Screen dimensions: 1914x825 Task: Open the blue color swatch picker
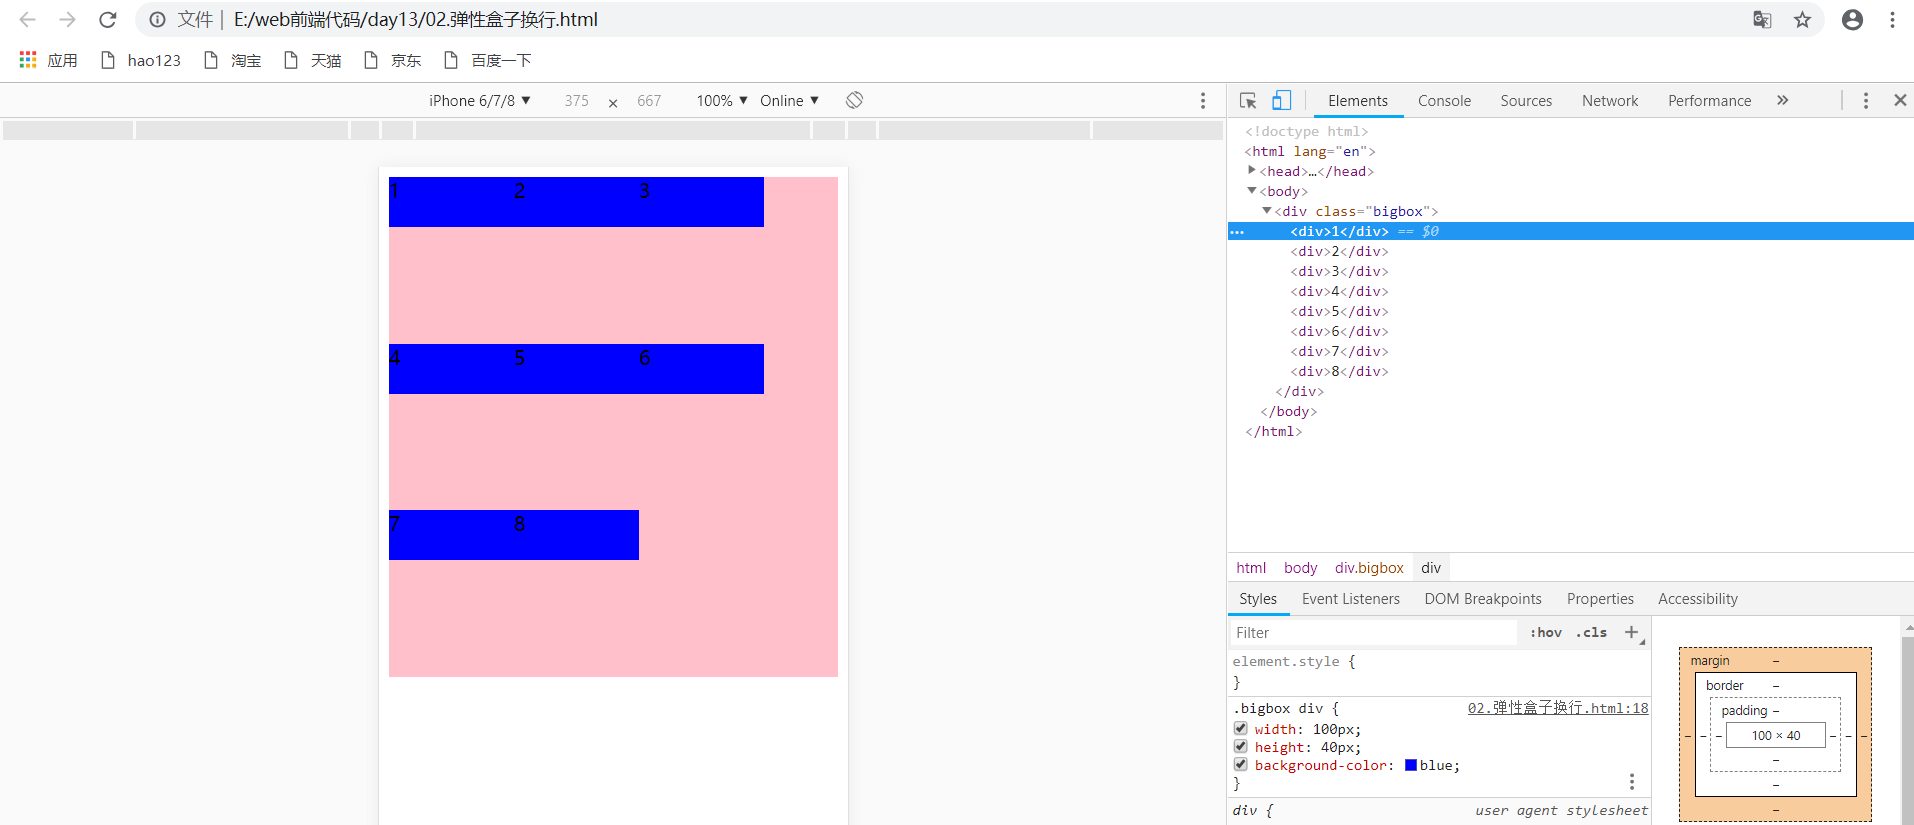[x=1411, y=765]
